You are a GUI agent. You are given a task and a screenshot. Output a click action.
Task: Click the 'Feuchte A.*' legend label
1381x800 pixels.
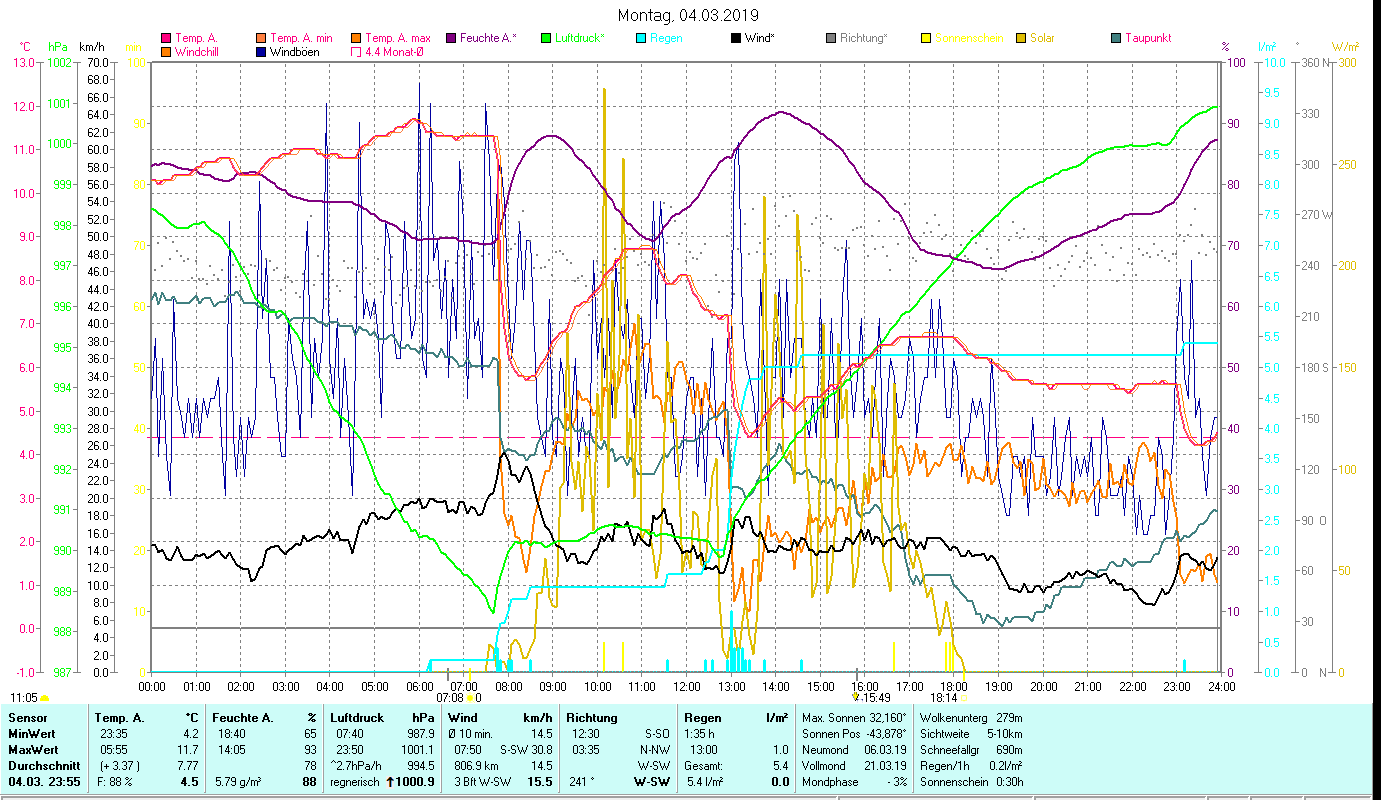488,39
